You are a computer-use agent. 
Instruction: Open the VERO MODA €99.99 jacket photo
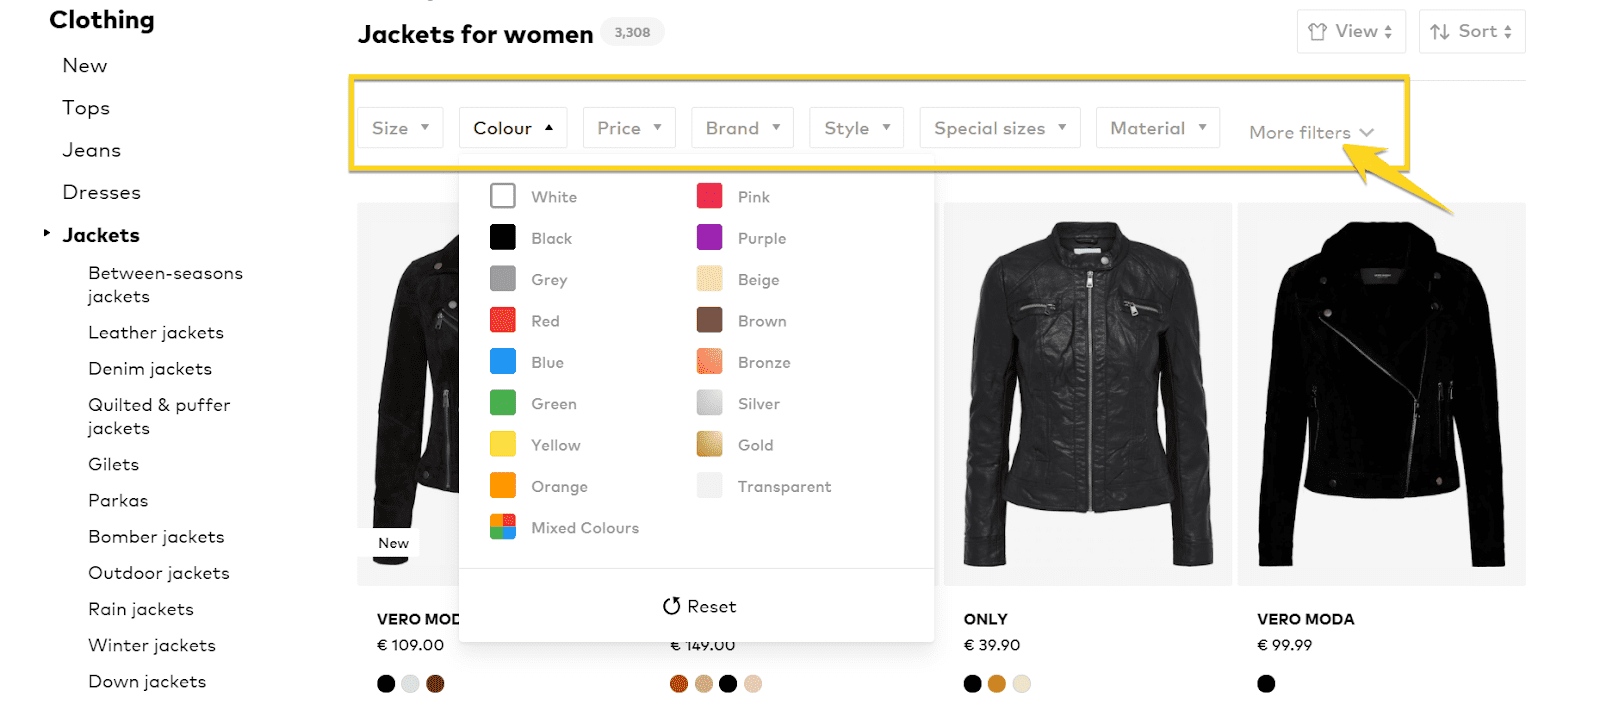pyautogui.click(x=1382, y=394)
